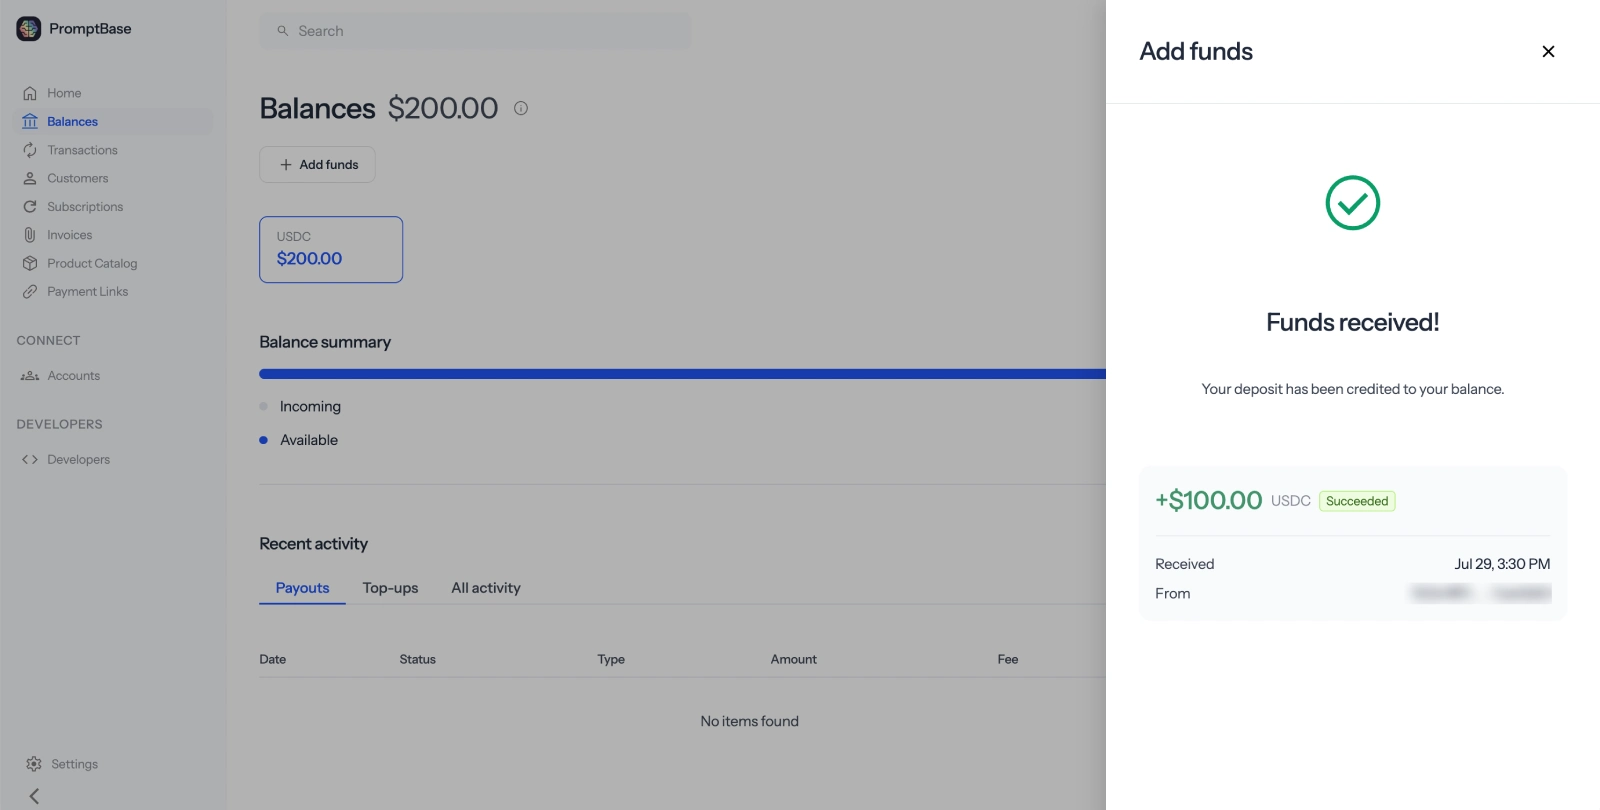Open Settings label in sidebar

pyautogui.click(x=74, y=764)
